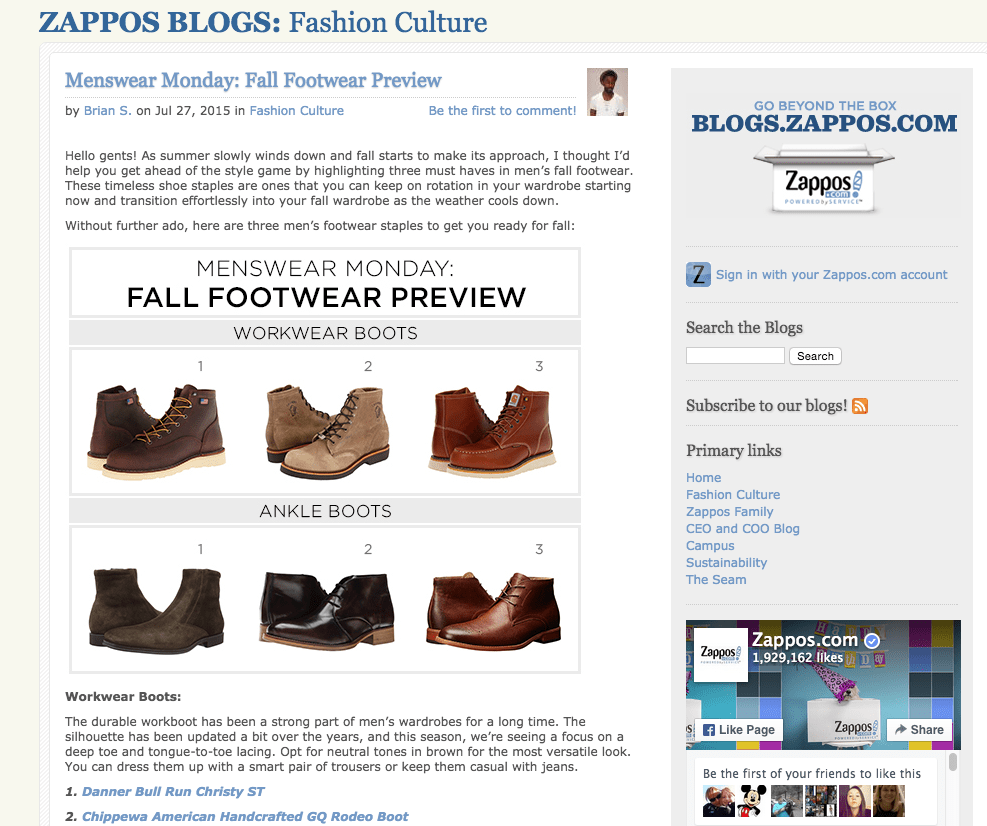
Task: Click the blue Zappos Z sign-in icon
Action: (698, 274)
